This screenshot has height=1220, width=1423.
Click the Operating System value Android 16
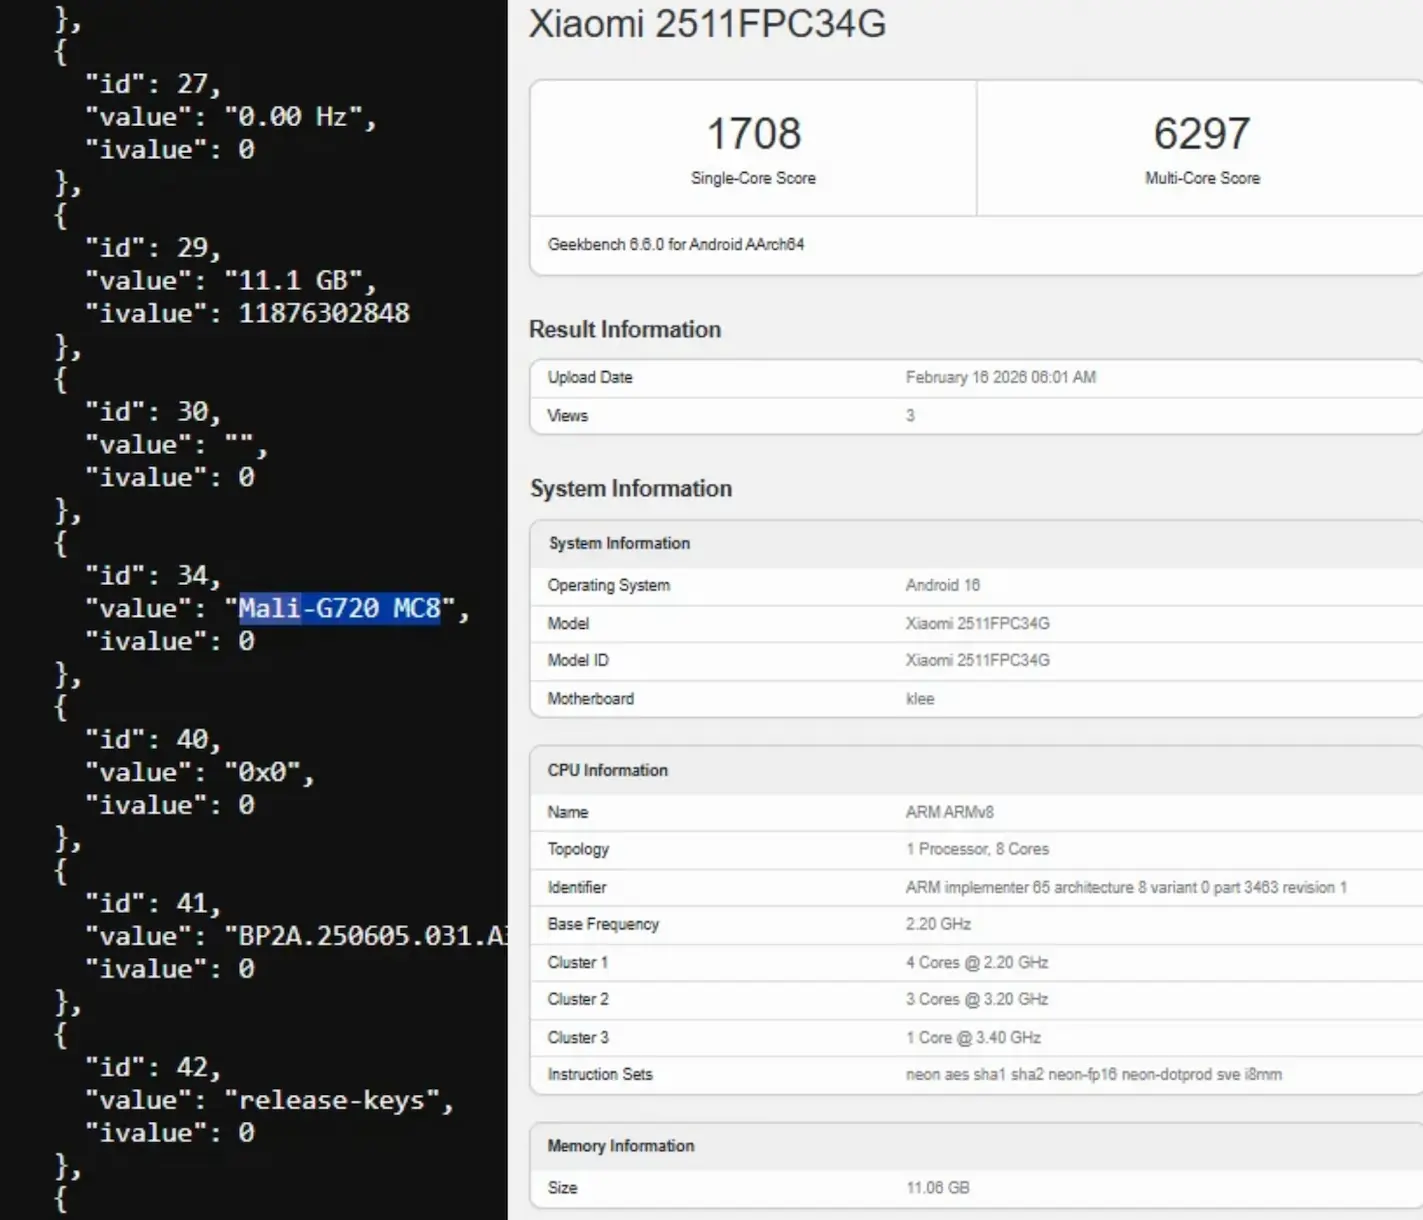point(942,585)
